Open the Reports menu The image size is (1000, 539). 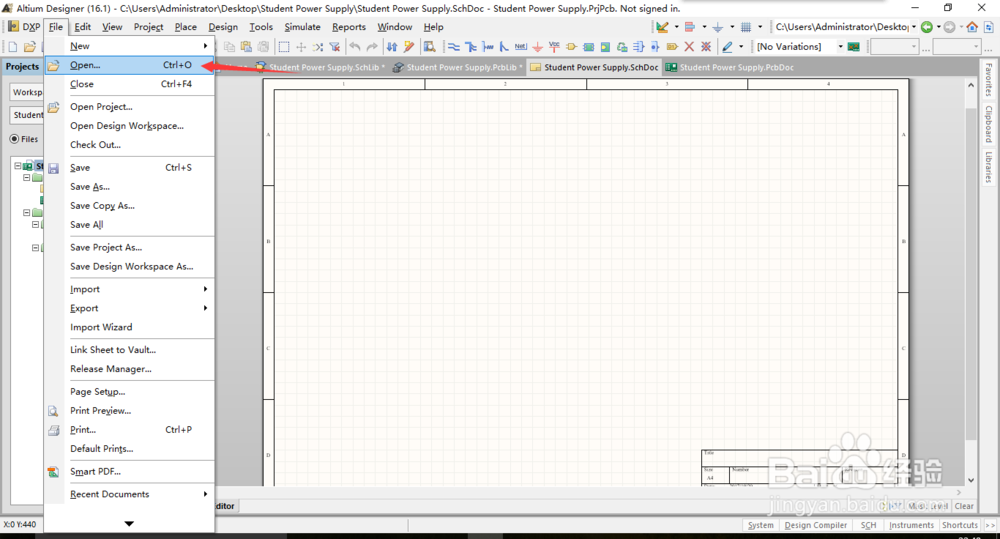349,27
